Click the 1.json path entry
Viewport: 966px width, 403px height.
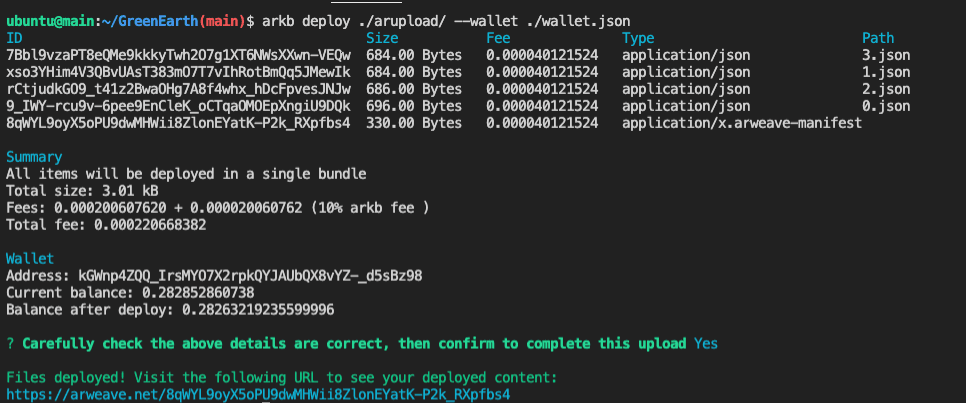[x=886, y=72]
